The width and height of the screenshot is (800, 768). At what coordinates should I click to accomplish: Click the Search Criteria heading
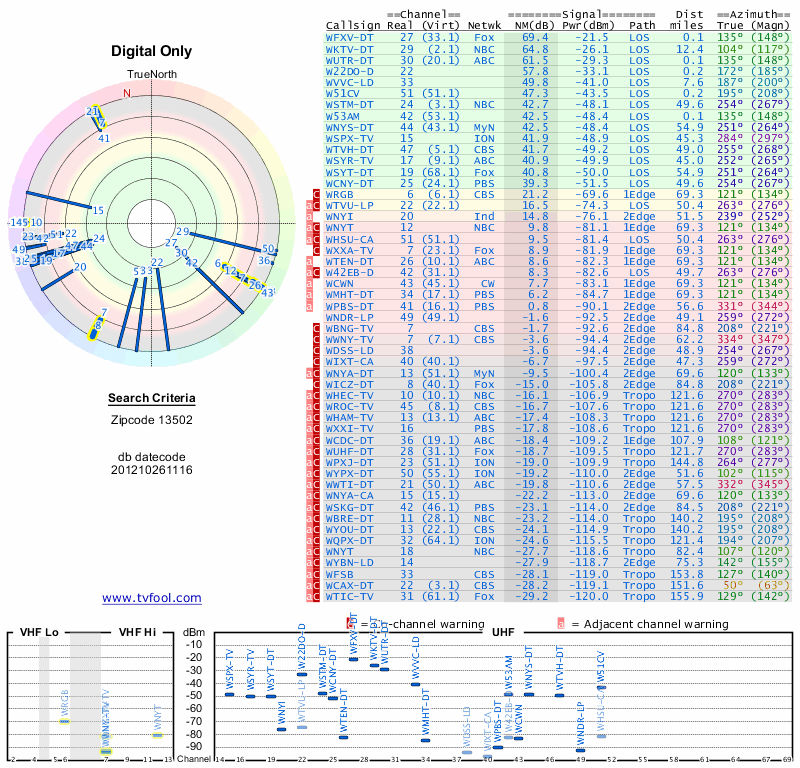152,398
